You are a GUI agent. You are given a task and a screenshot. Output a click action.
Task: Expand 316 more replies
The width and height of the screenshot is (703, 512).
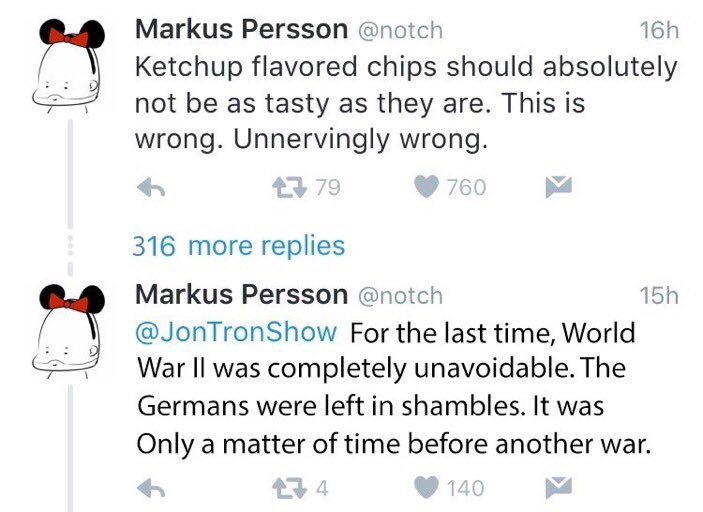pos(239,246)
